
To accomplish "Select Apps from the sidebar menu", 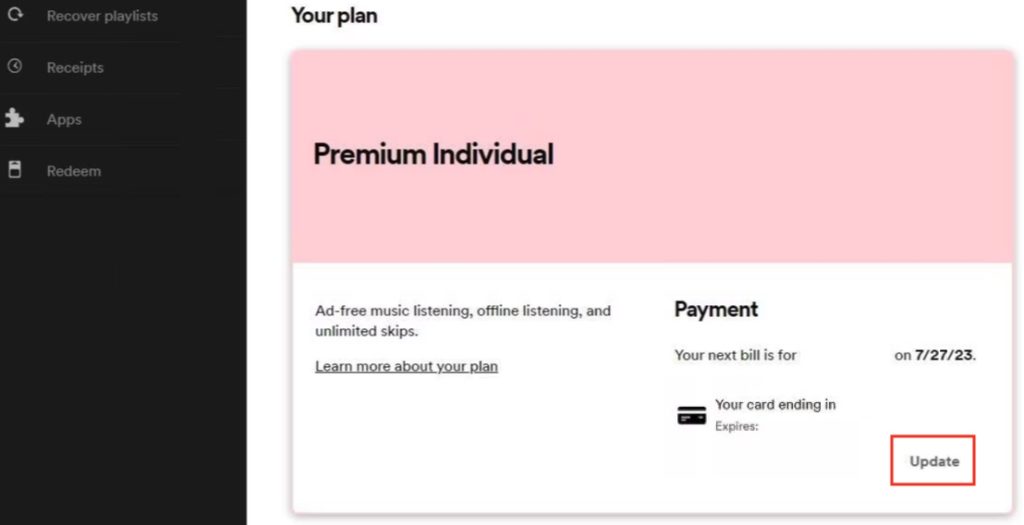I will pyautogui.click(x=64, y=120).
